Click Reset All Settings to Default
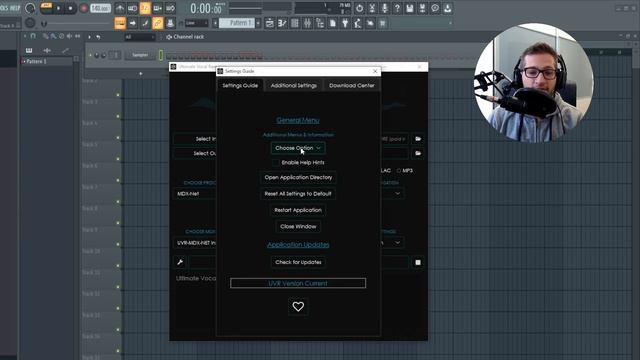 click(298, 193)
